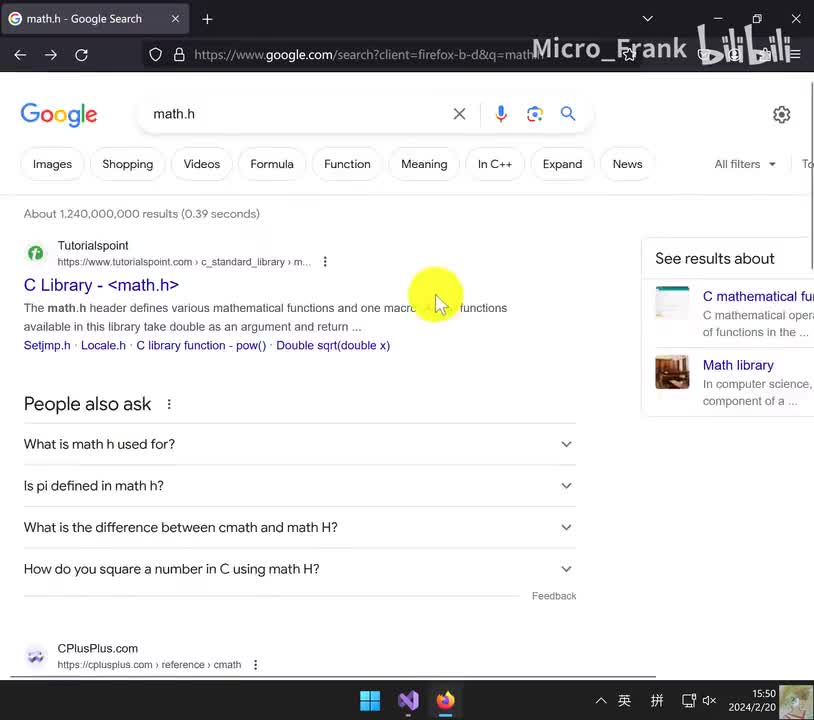Open the clock showing 15:50
The image size is (814, 720).
752,700
